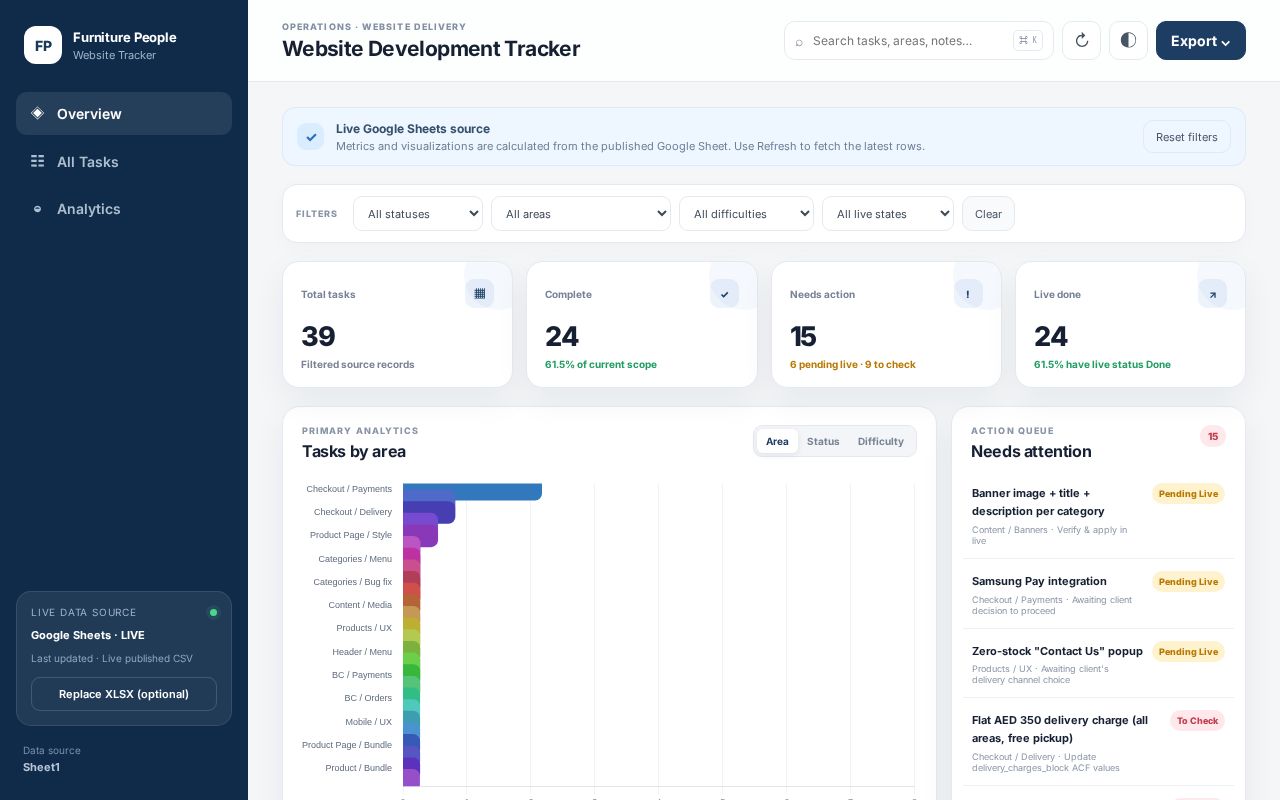Click the Product Page / Bundle chart label
The width and height of the screenshot is (1280, 800).
click(347, 745)
